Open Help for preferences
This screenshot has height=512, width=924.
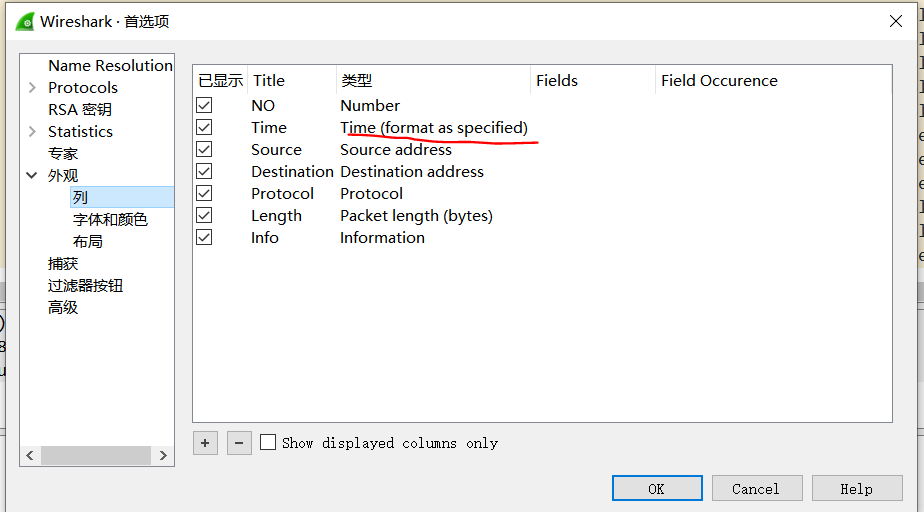click(856, 488)
